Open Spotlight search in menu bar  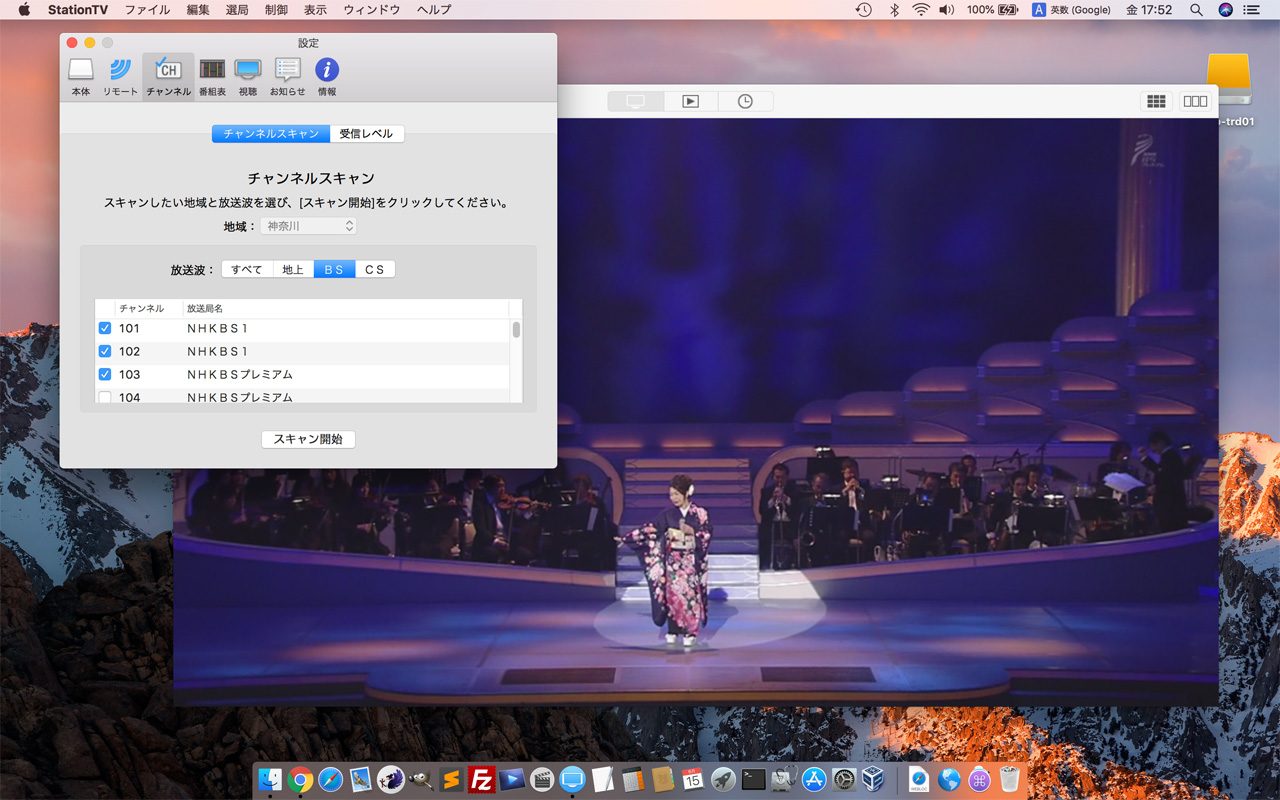click(1196, 10)
